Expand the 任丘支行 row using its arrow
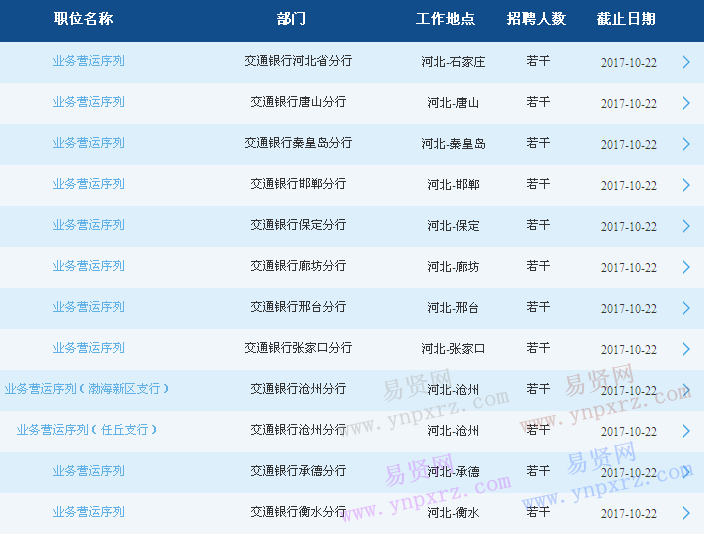Image resolution: width=704 pixels, height=544 pixels. click(x=686, y=431)
